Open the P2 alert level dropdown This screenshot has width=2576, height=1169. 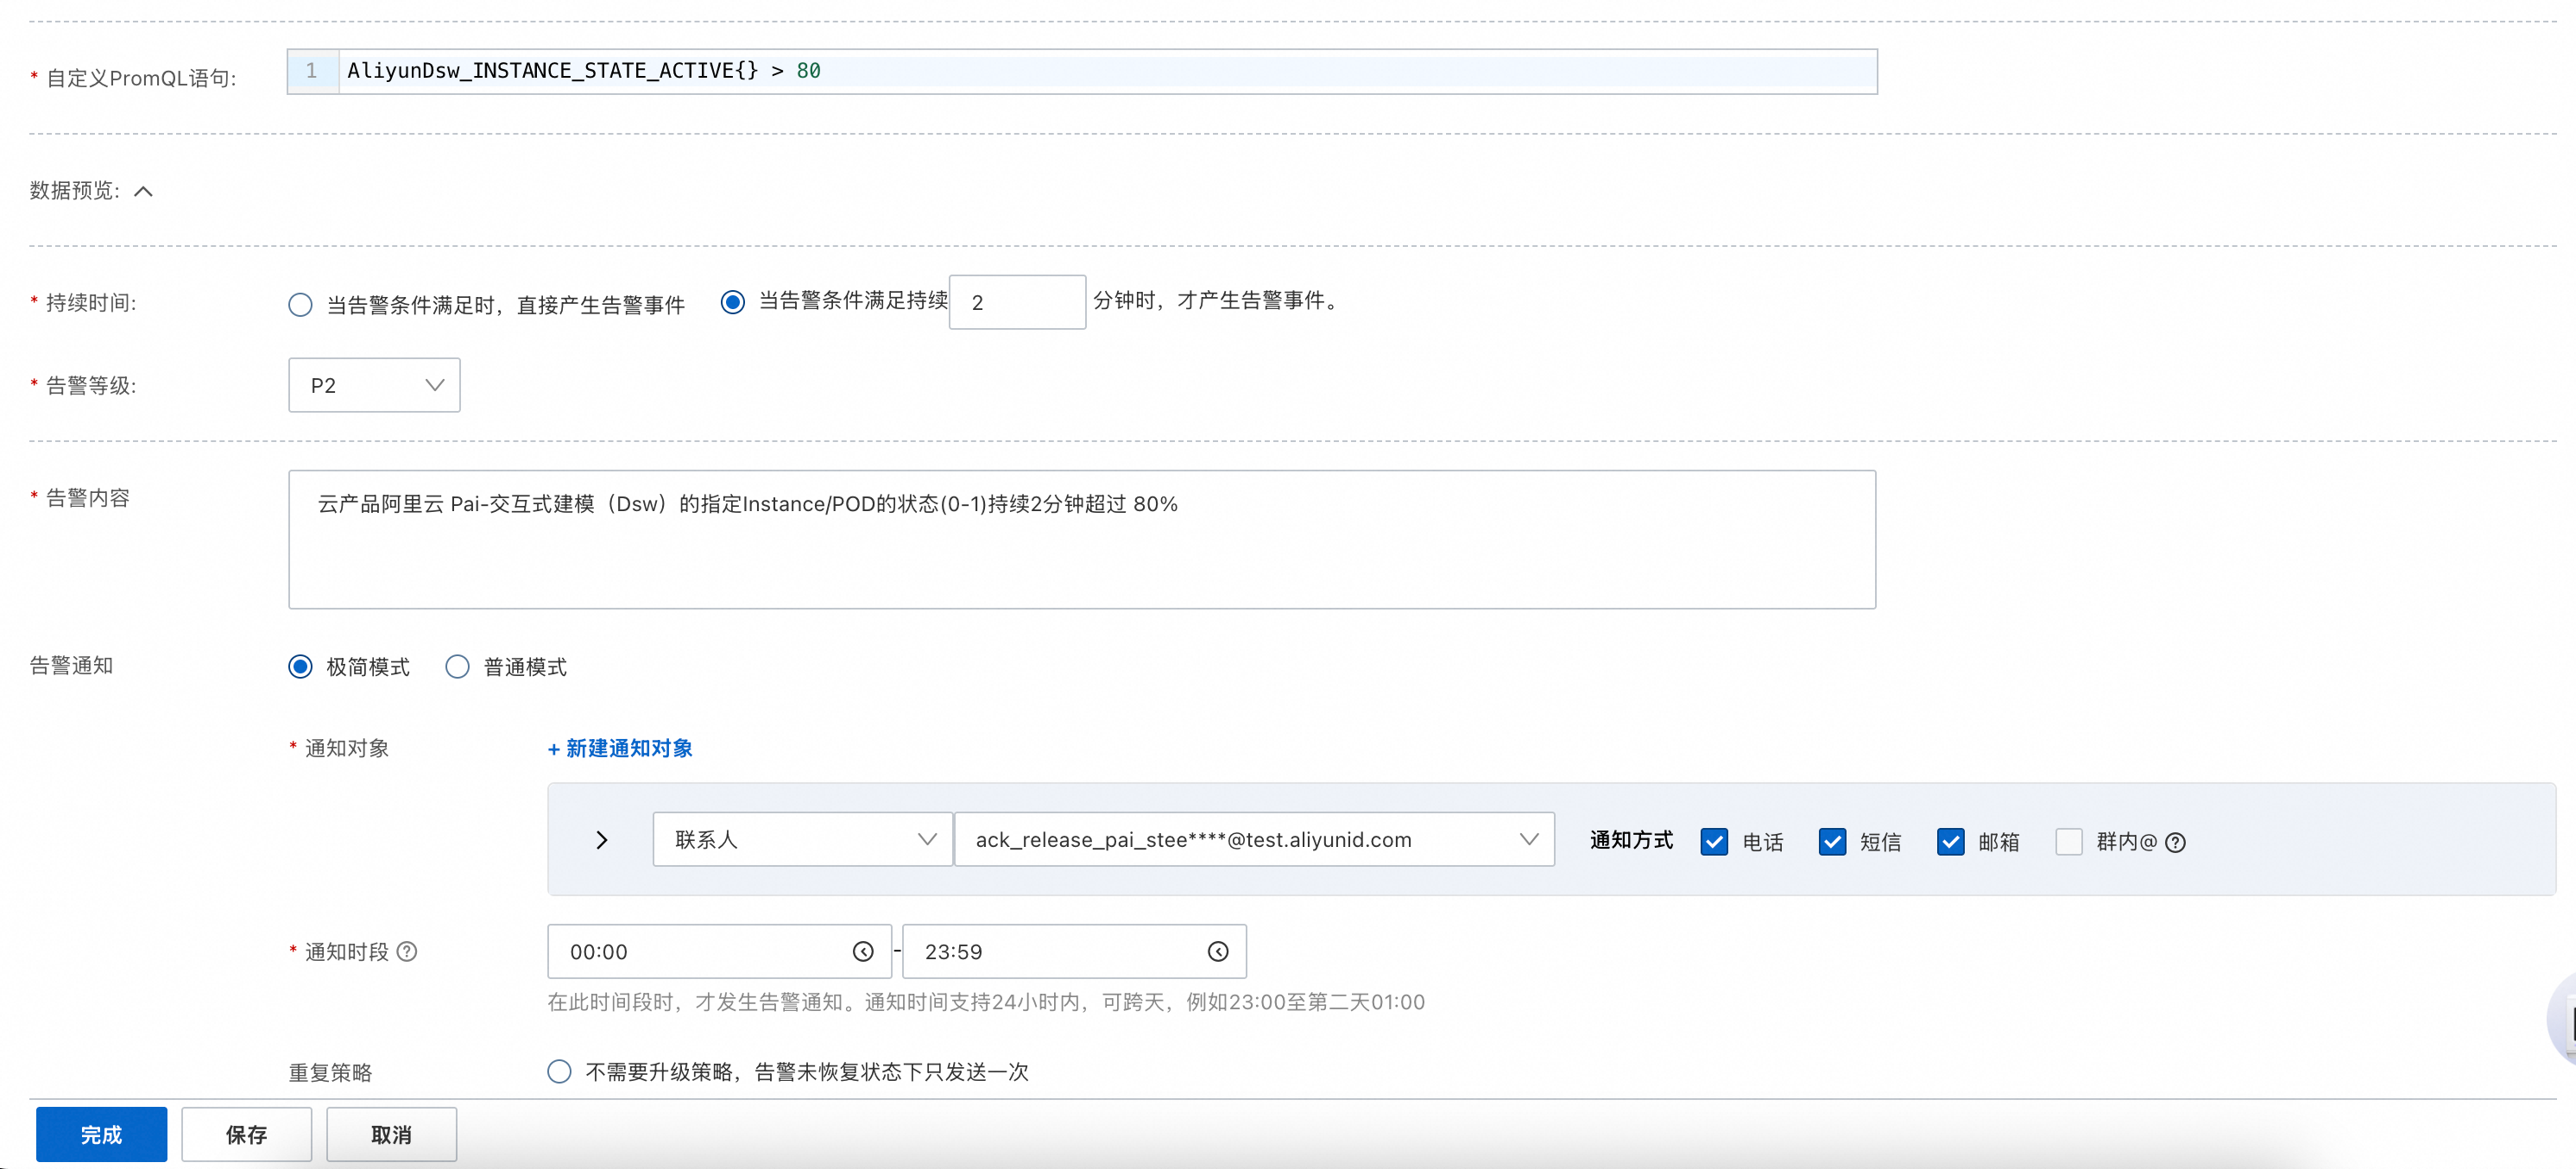tap(374, 385)
